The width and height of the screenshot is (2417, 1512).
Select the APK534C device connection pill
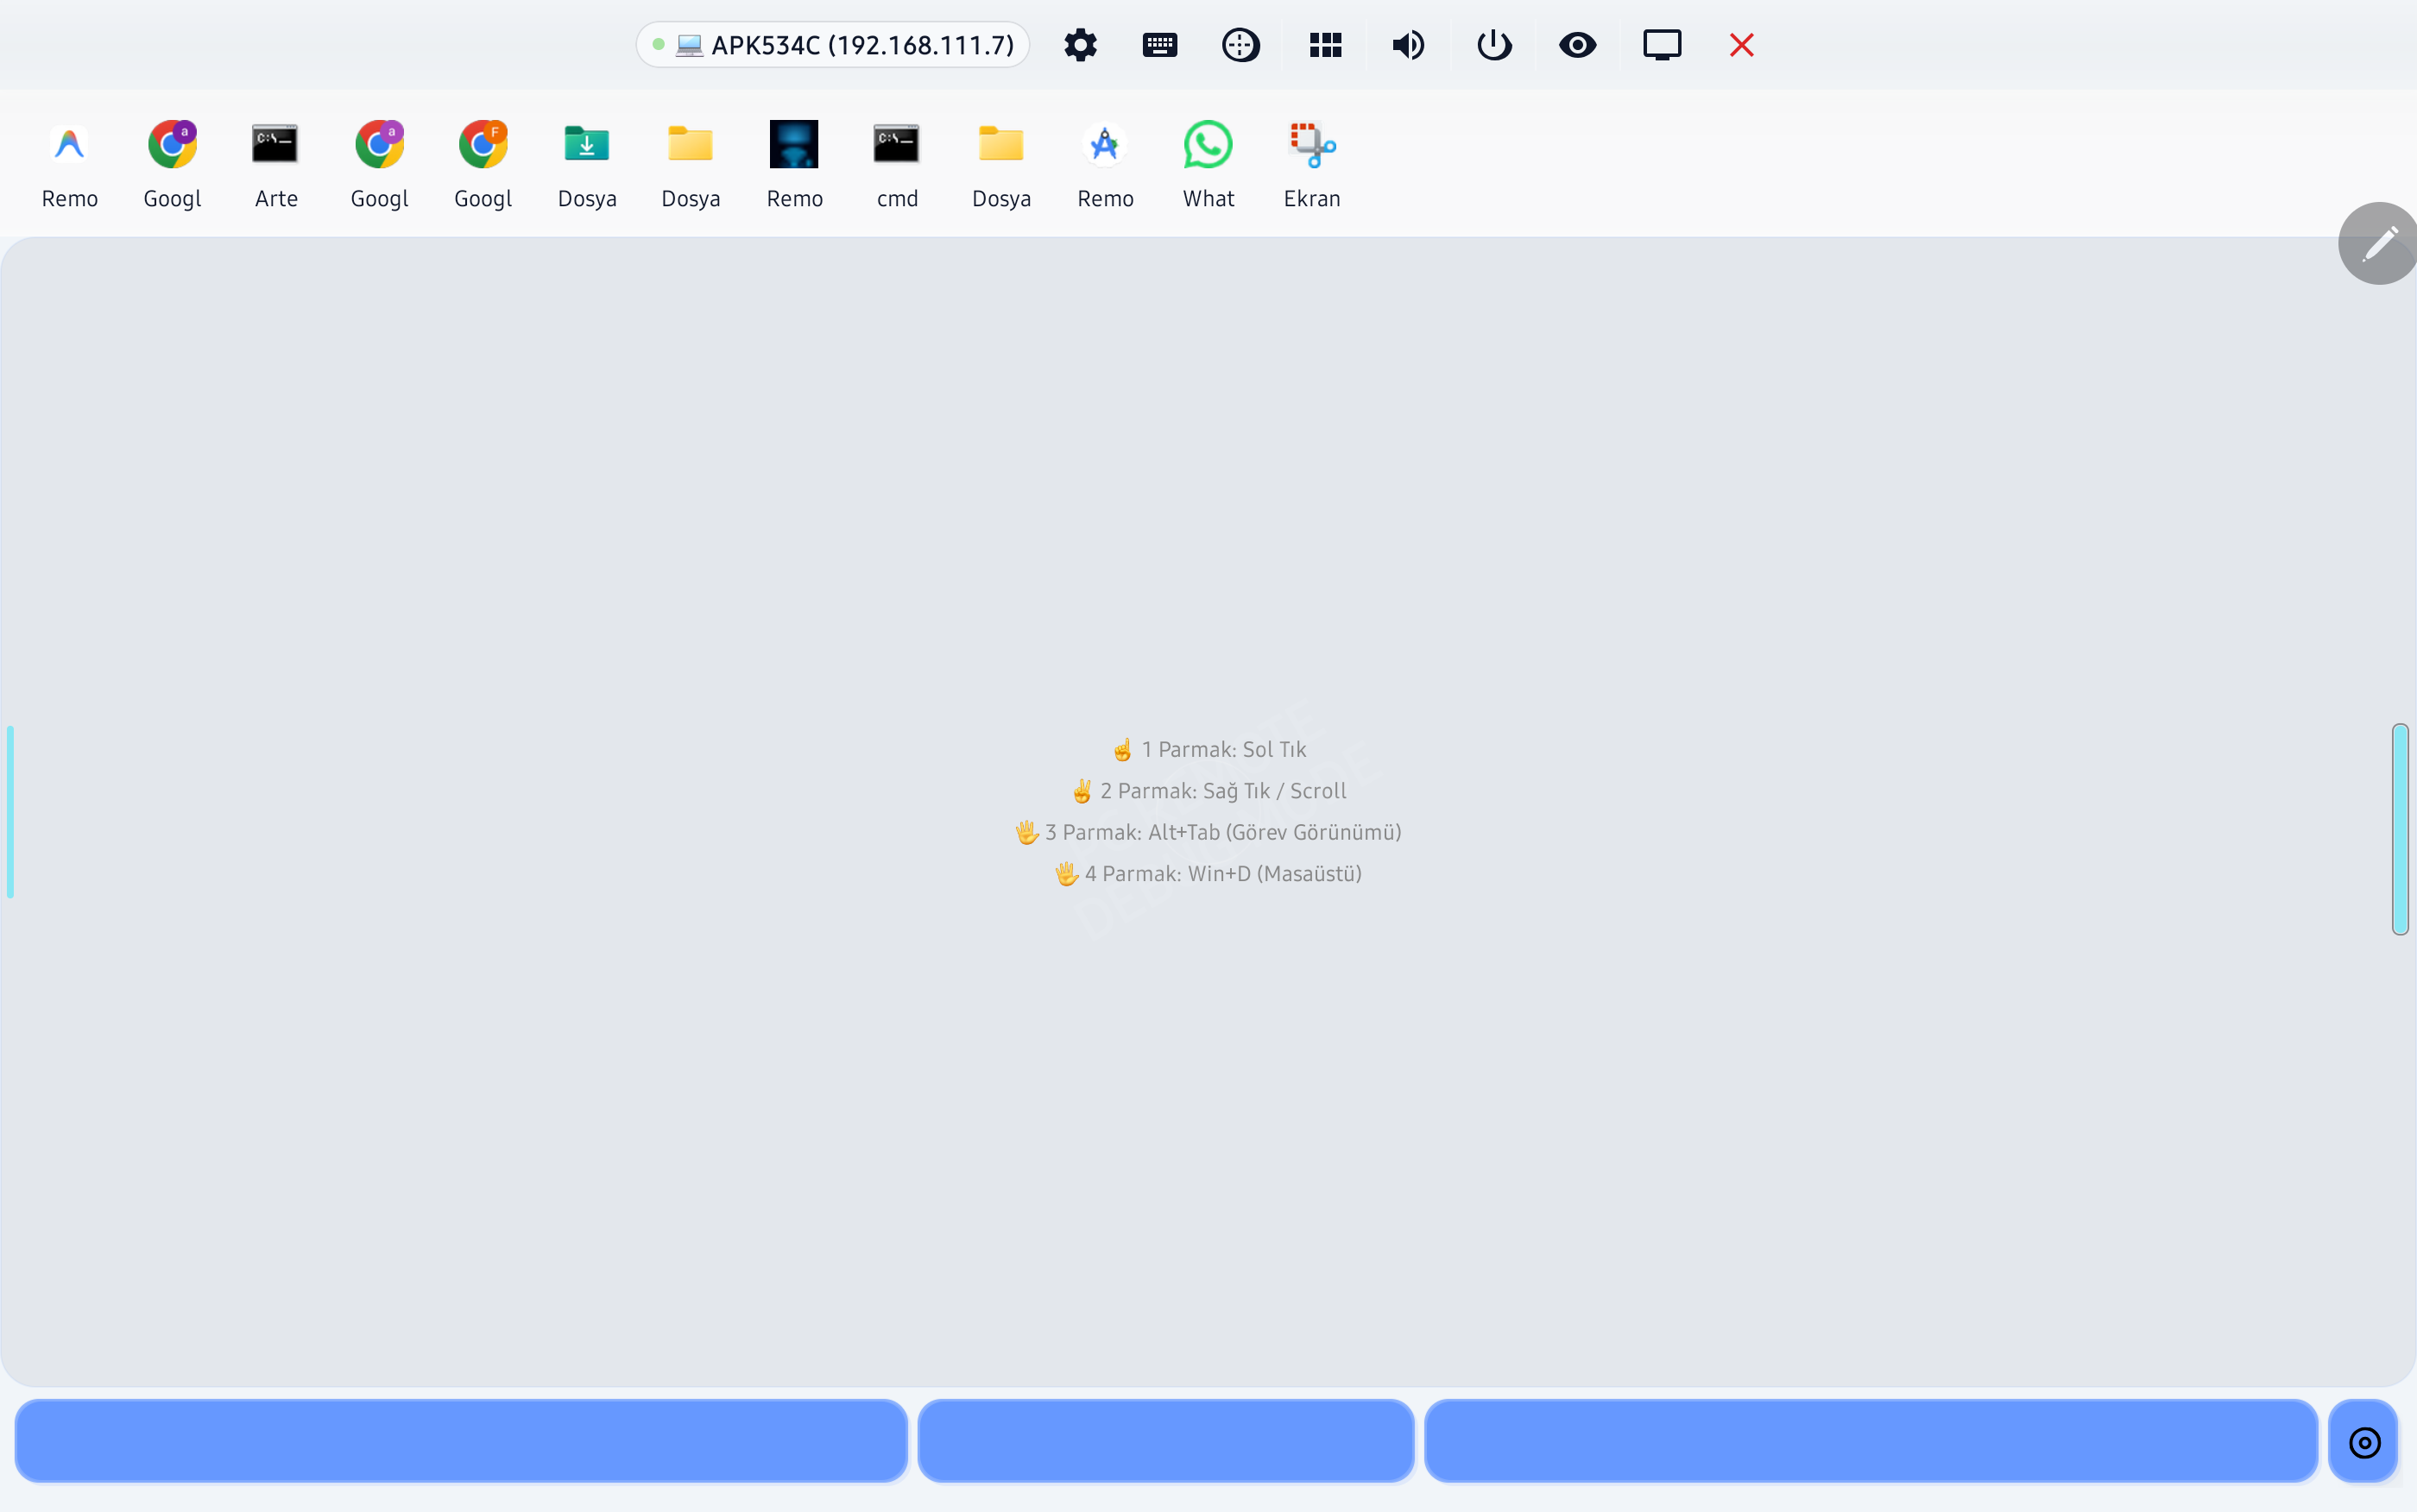[833, 45]
